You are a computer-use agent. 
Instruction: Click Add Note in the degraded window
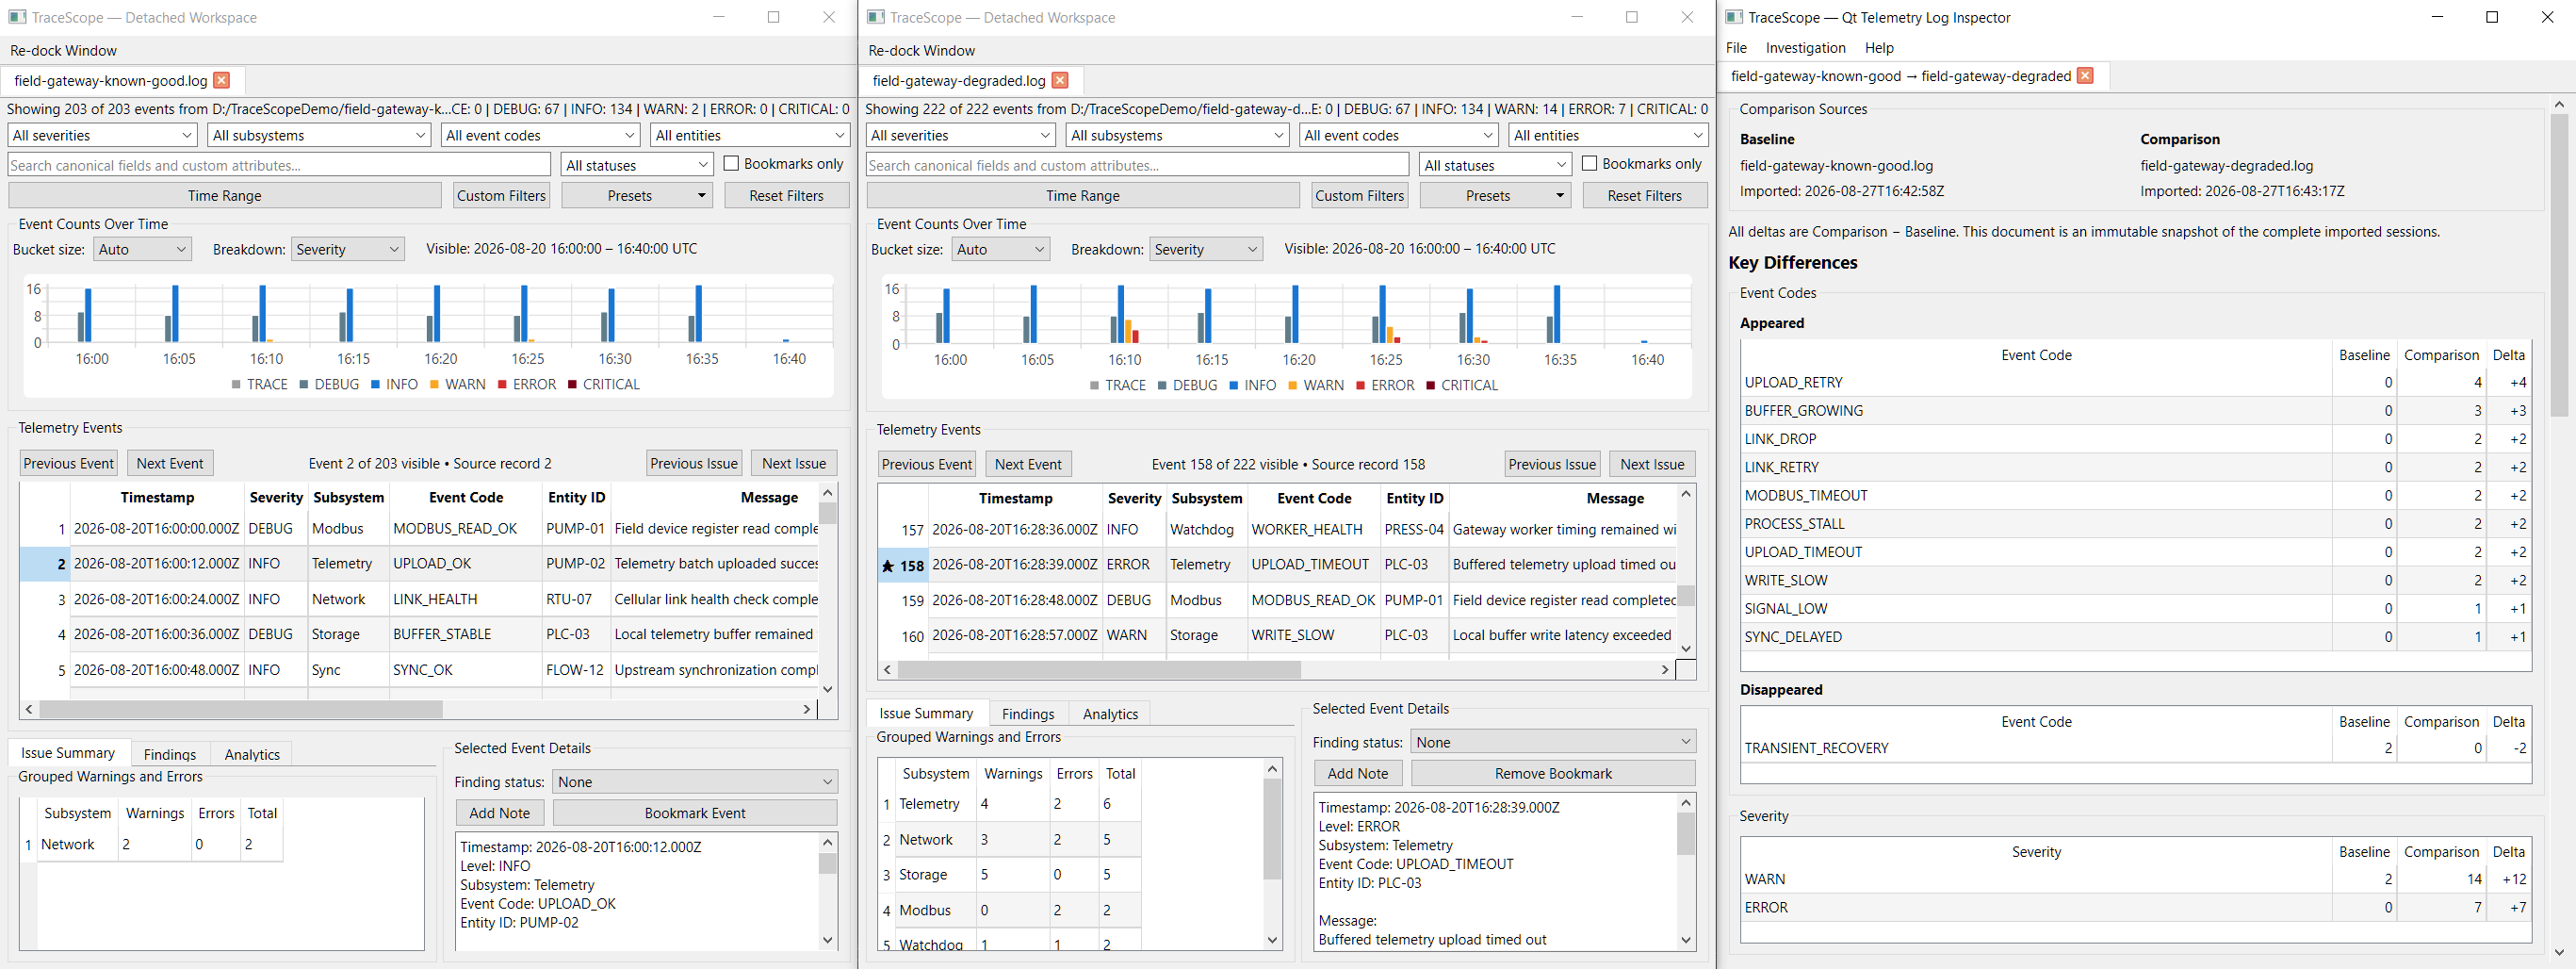pyautogui.click(x=1357, y=774)
